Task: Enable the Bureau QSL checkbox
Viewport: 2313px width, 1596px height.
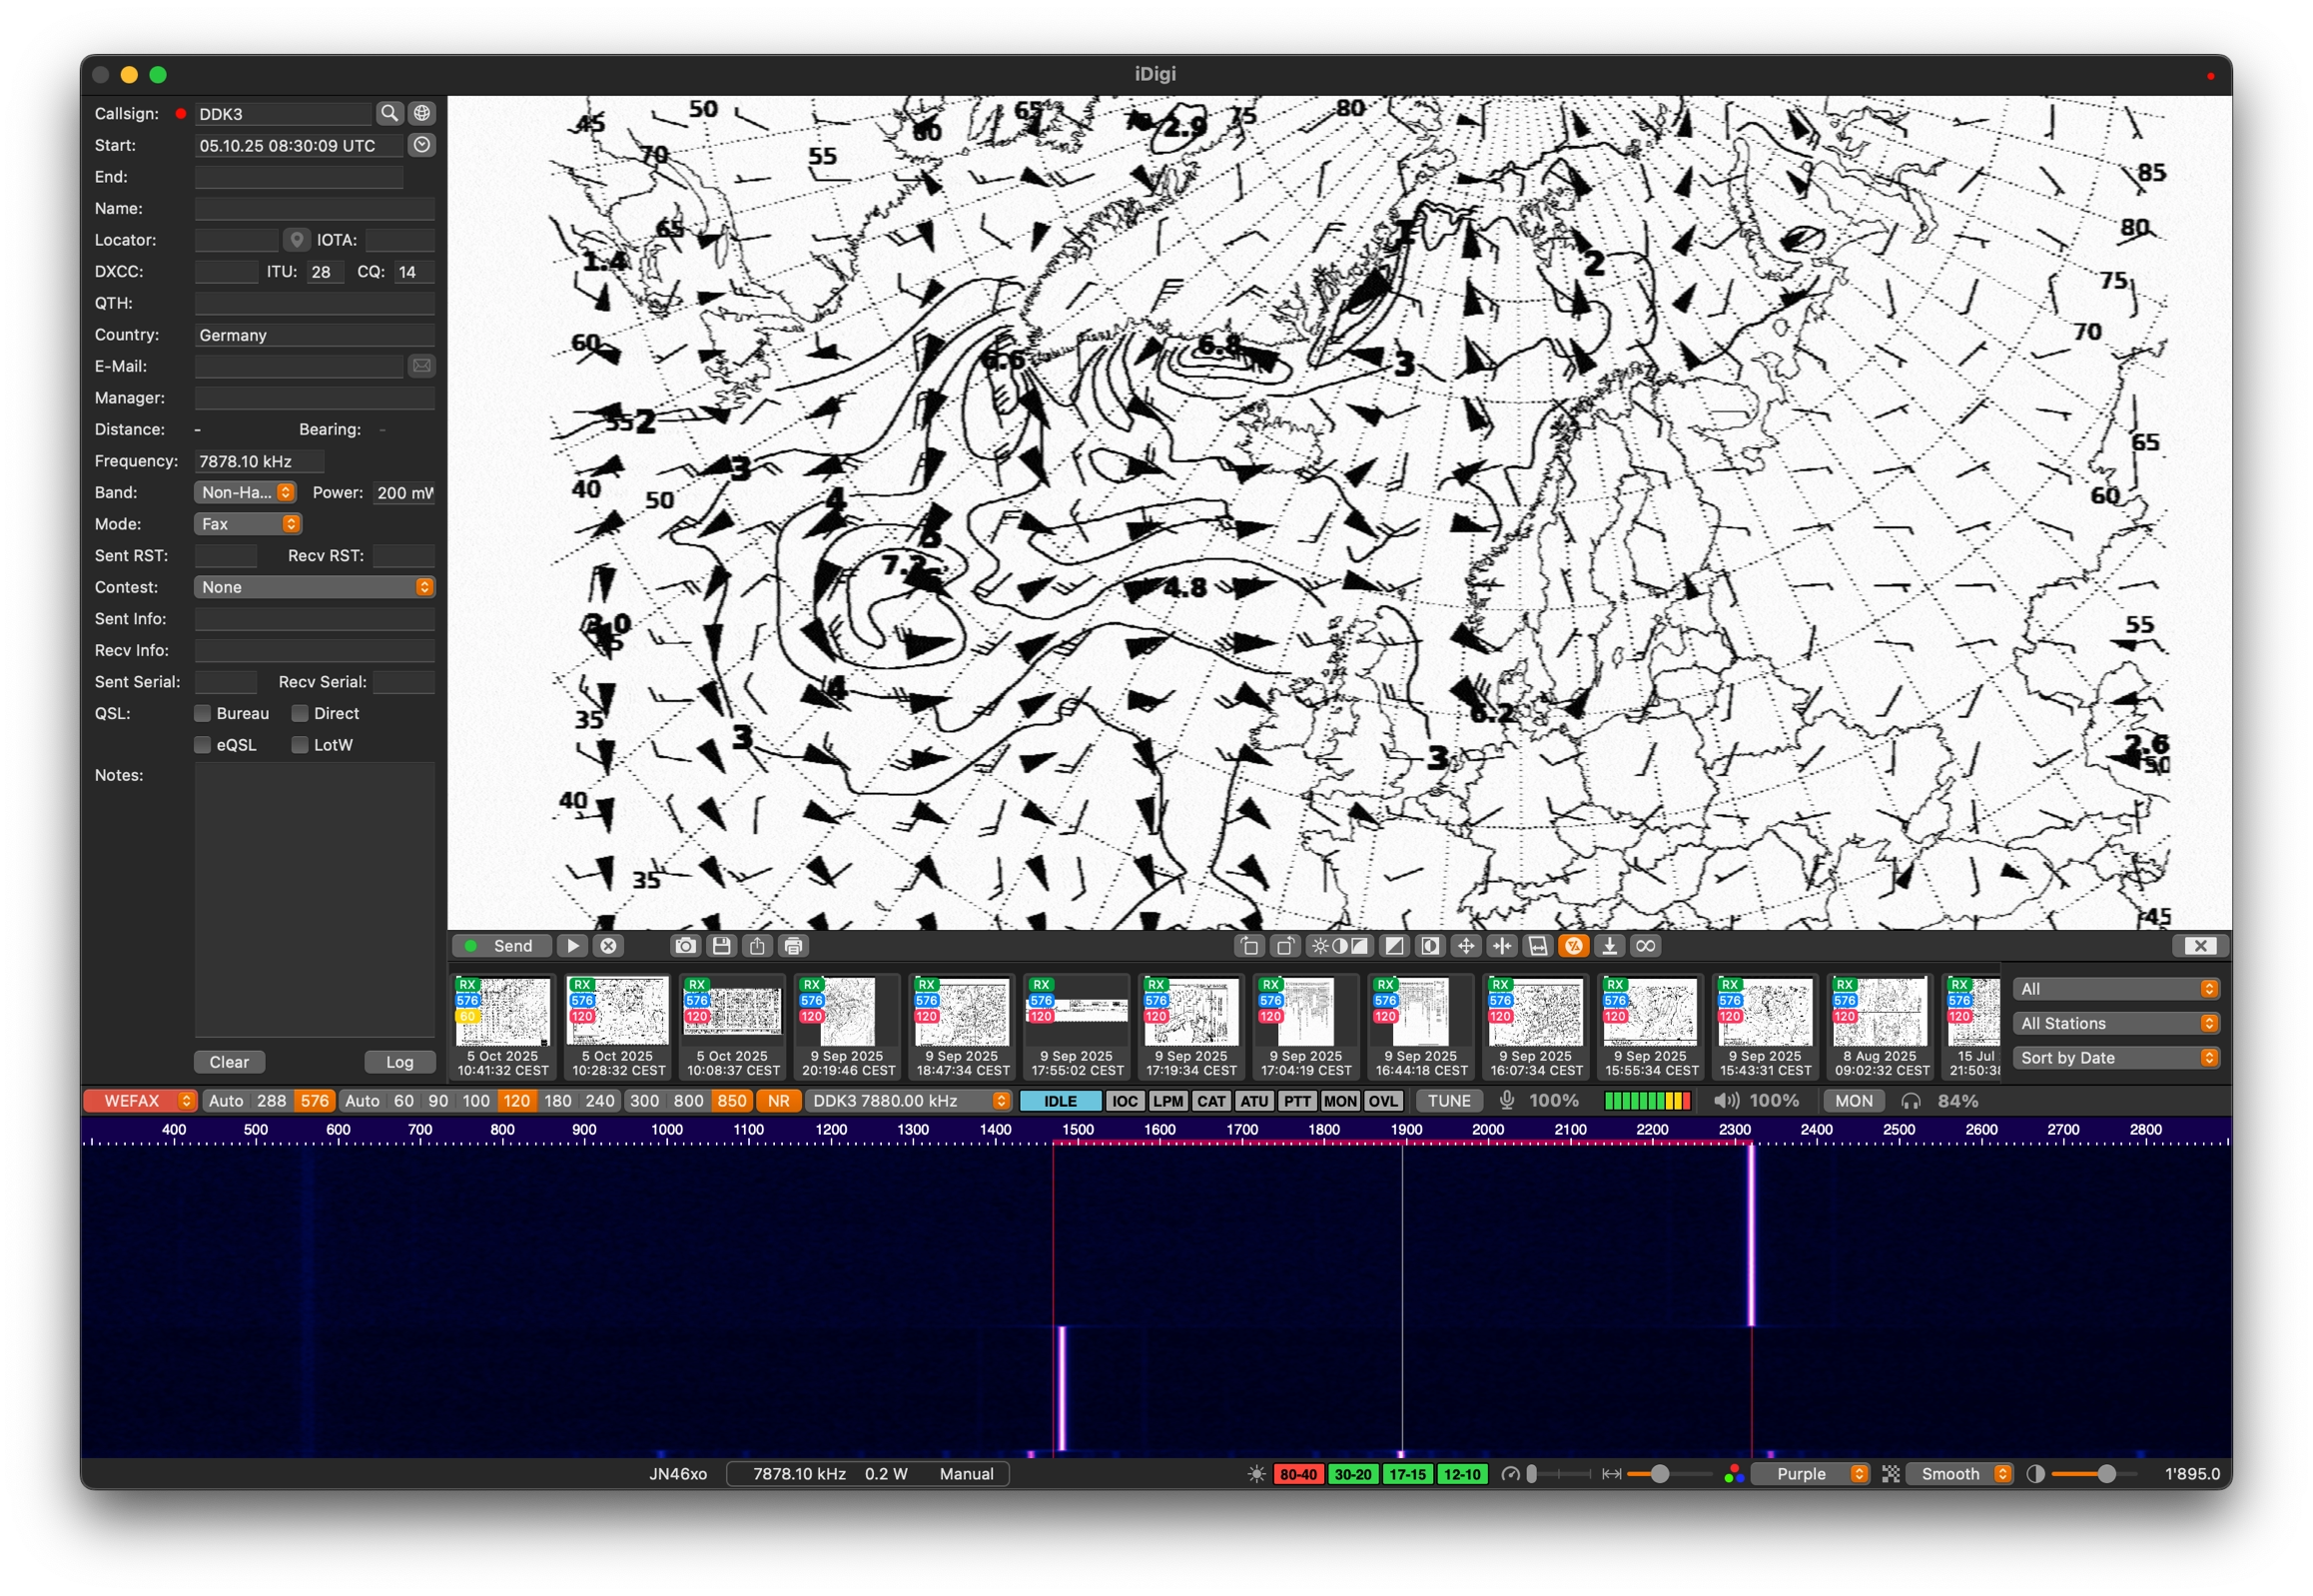Action: point(202,714)
